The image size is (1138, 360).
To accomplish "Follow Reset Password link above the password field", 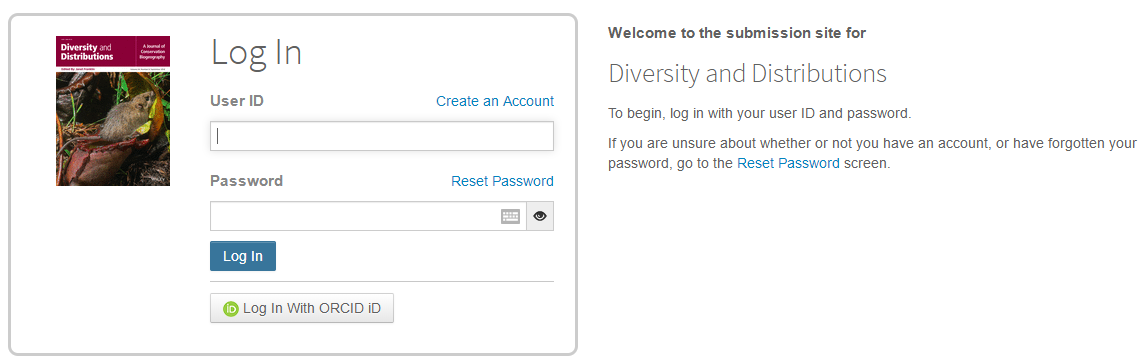I will click(x=502, y=181).
